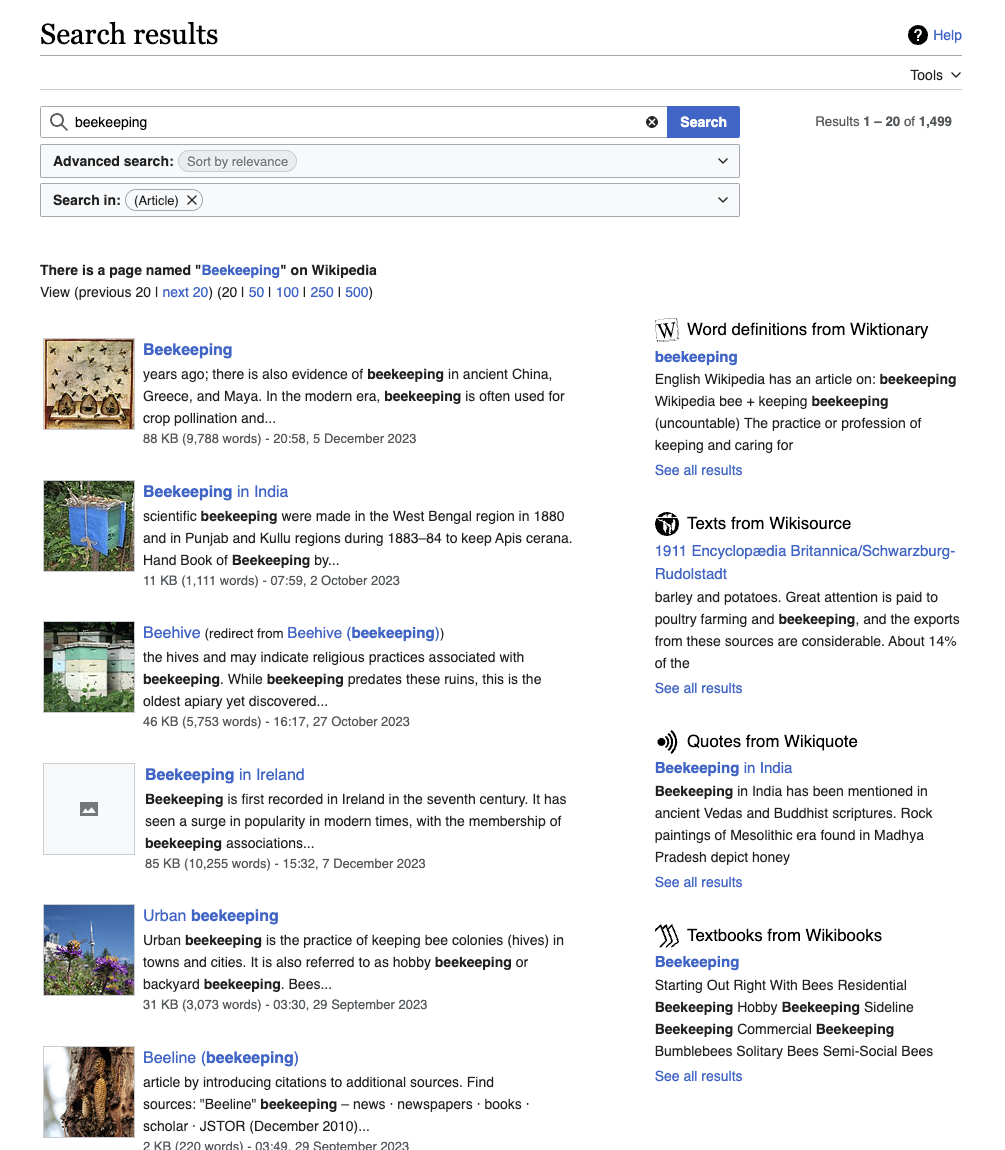Click the Beekeeping in India blue hive thumbnail
Screen dimensions: 1005x1150
pos(89,526)
